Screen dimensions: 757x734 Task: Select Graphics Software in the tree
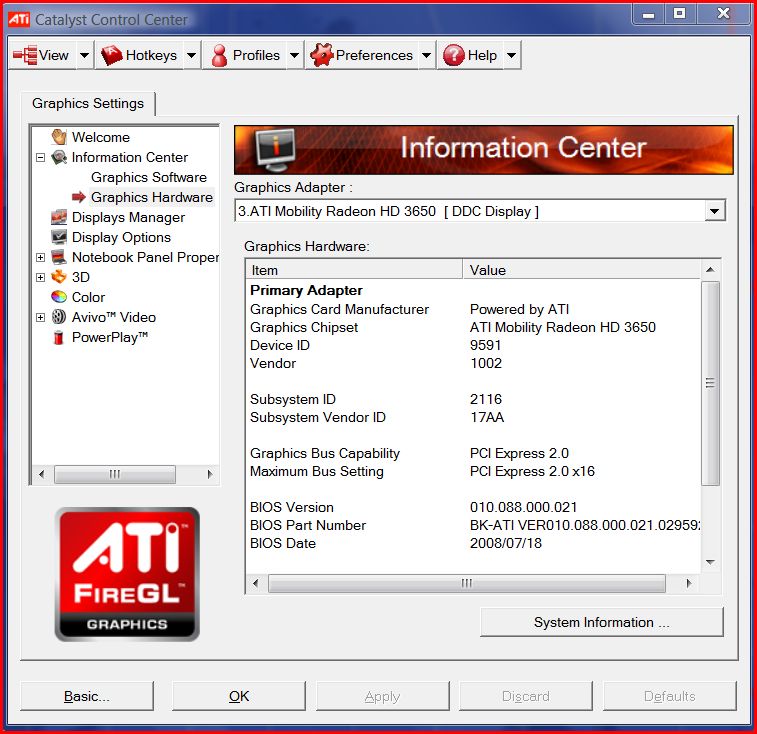[x=149, y=177]
